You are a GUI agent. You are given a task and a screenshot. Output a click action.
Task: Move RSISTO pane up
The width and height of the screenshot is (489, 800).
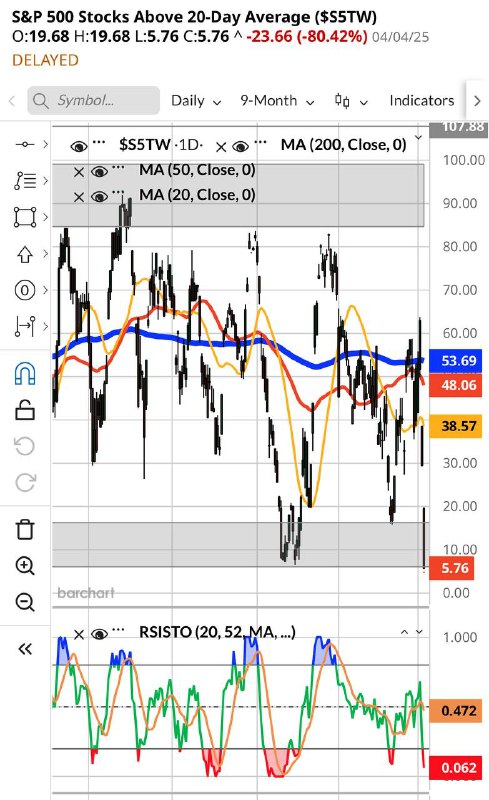pyautogui.click(x=404, y=632)
